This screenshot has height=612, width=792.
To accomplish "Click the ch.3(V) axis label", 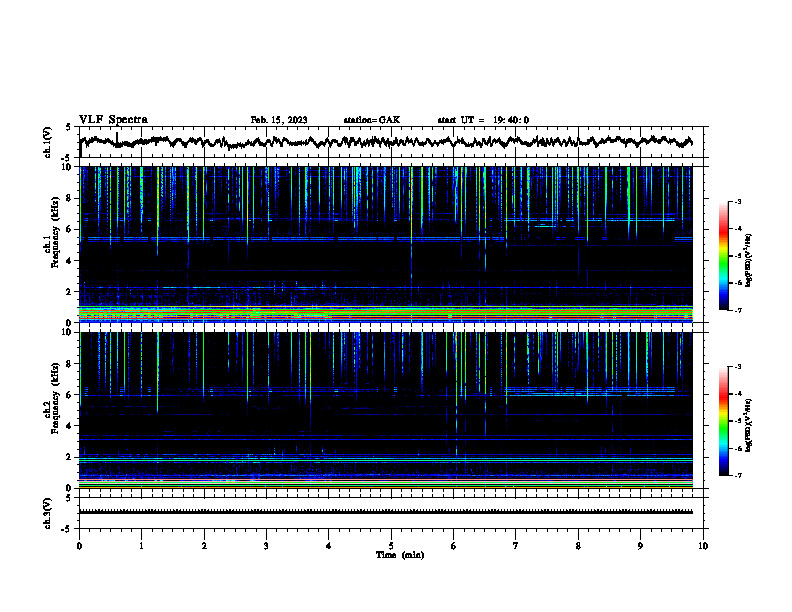I will pos(48,513).
